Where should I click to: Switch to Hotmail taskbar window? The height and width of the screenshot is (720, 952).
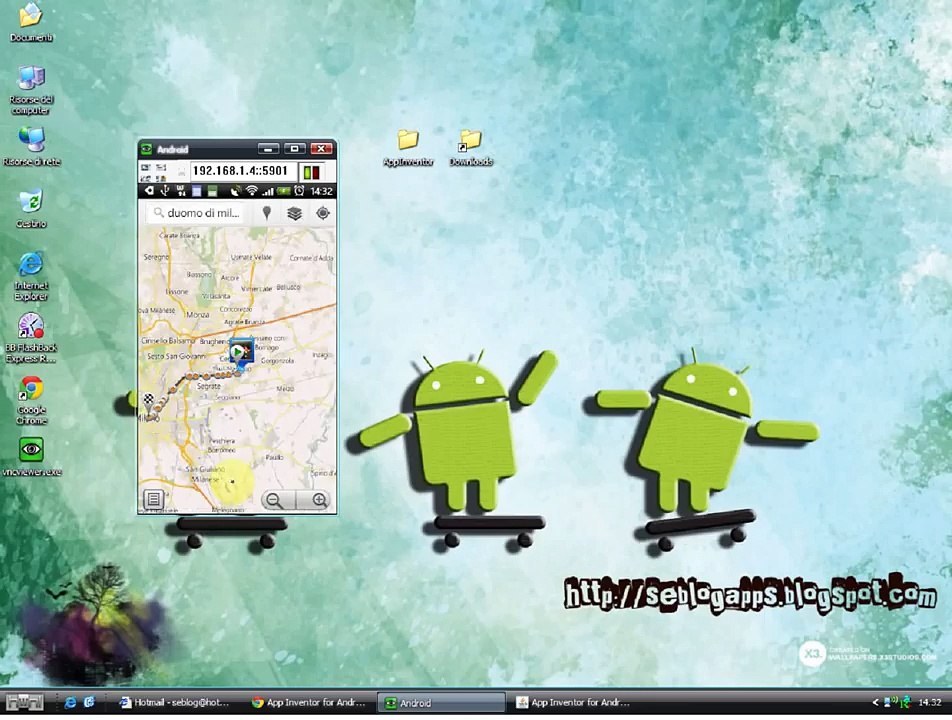[176, 702]
